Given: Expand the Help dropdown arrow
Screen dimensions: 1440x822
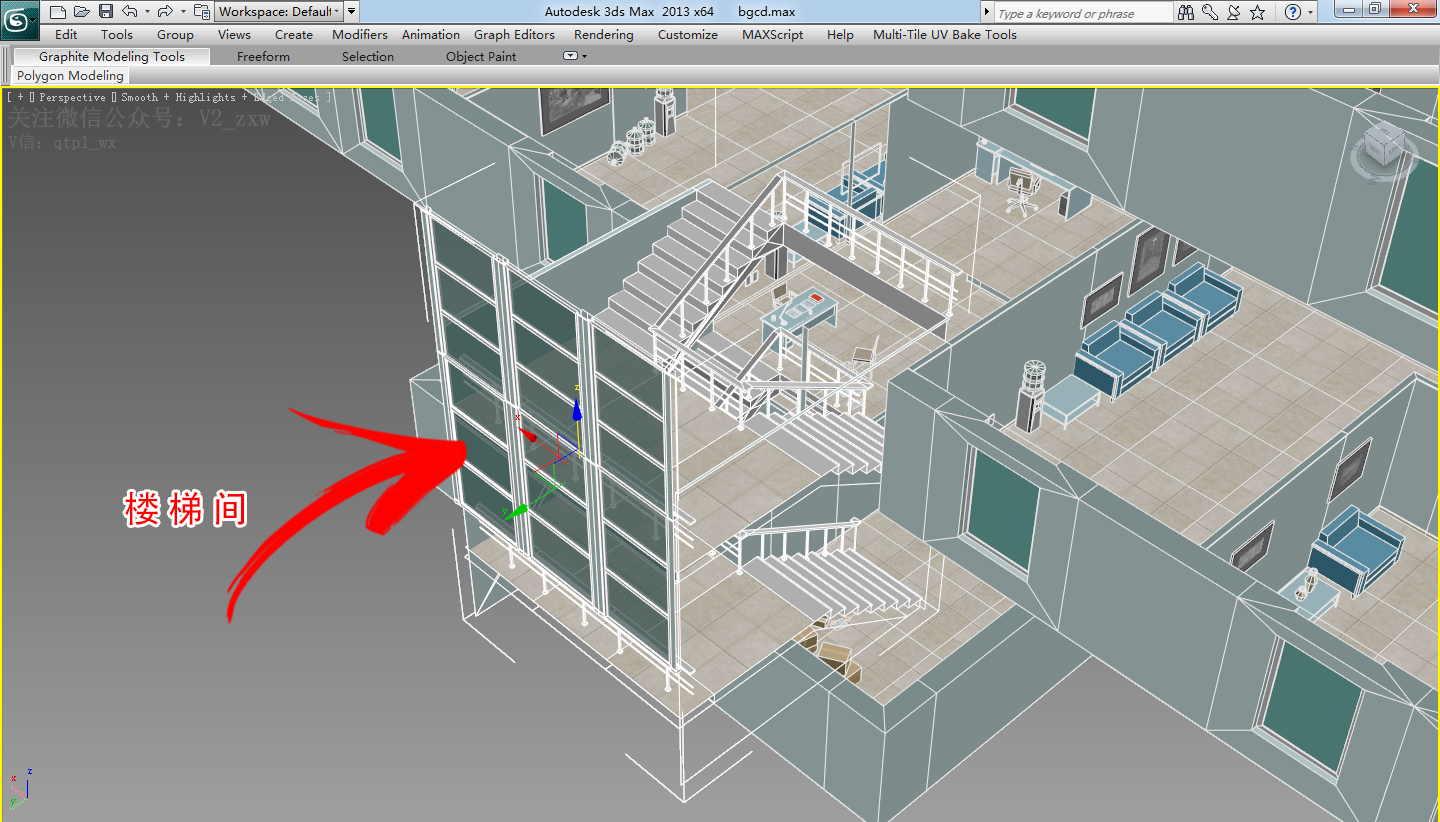Looking at the screenshot, I should coord(1310,12).
